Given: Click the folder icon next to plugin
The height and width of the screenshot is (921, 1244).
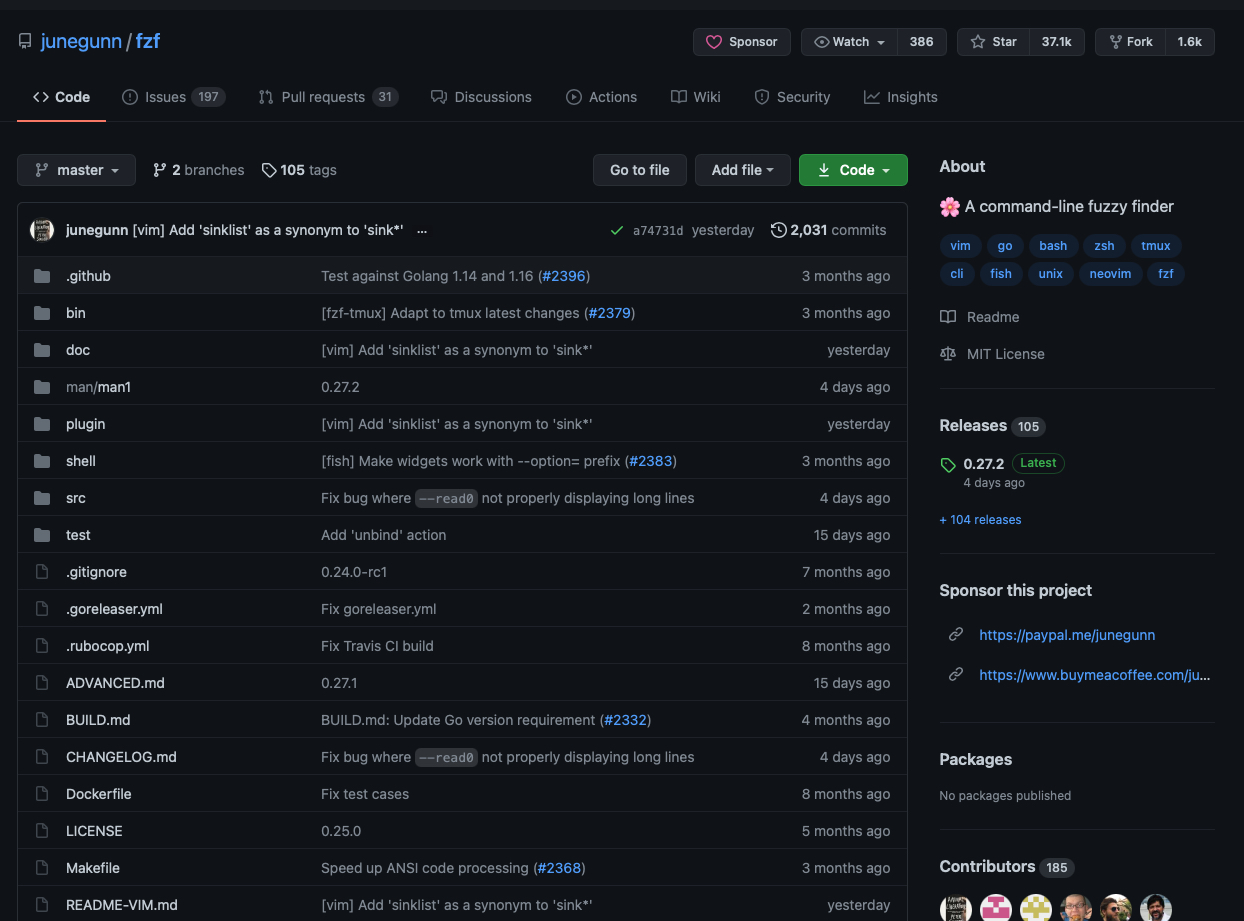Looking at the screenshot, I should 42,424.
